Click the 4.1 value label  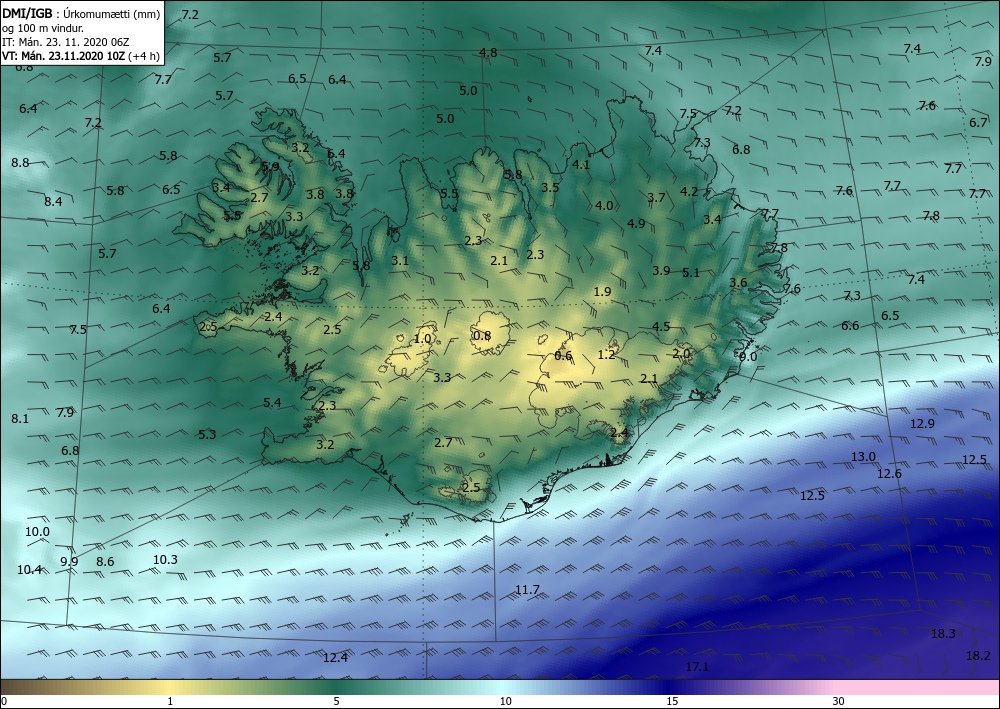(x=581, y=164)
